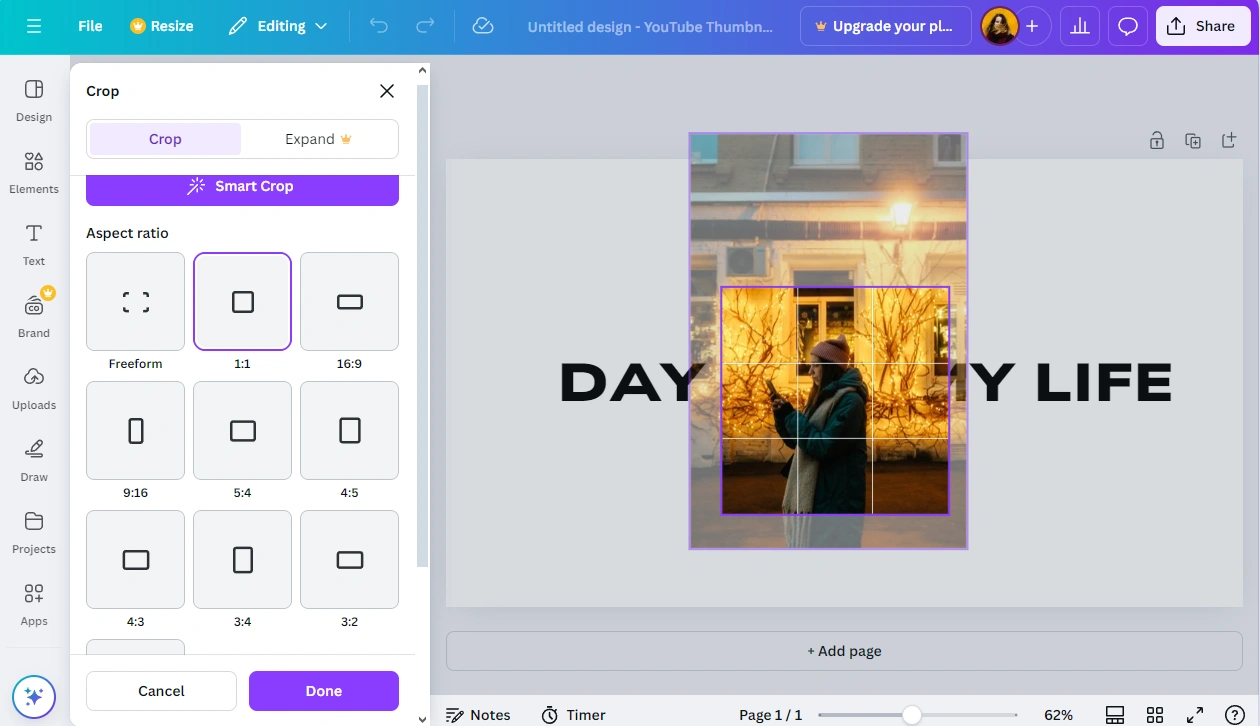Switch to the Crop tab
1260x726 pixels.
(x=165, y=139)
